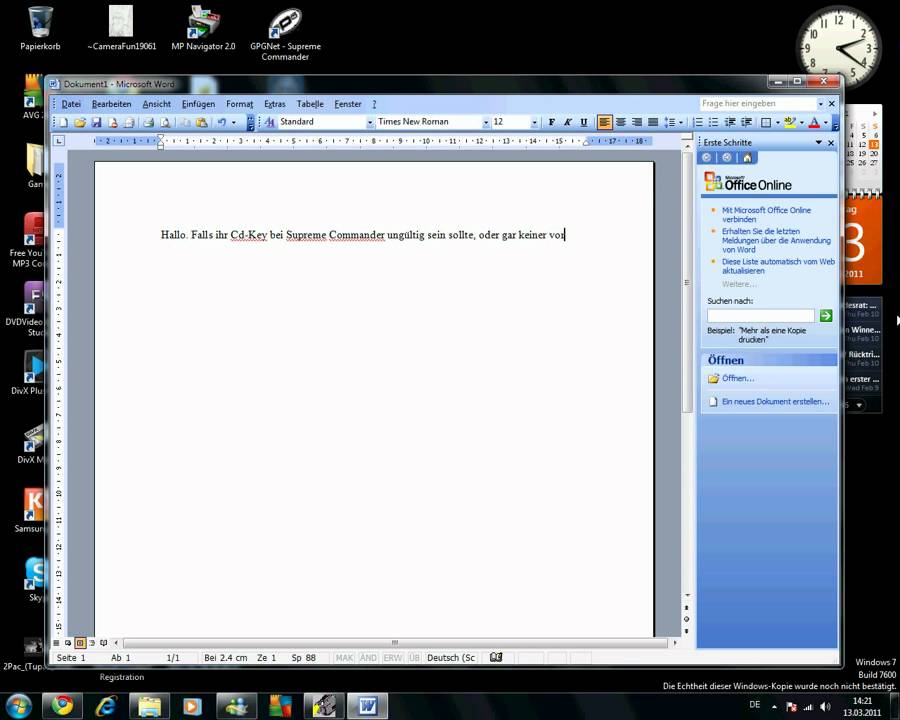Open the Erste Schritte task pane menu arrow
This screenshot has width=900, height=720.
click(819, 142)
